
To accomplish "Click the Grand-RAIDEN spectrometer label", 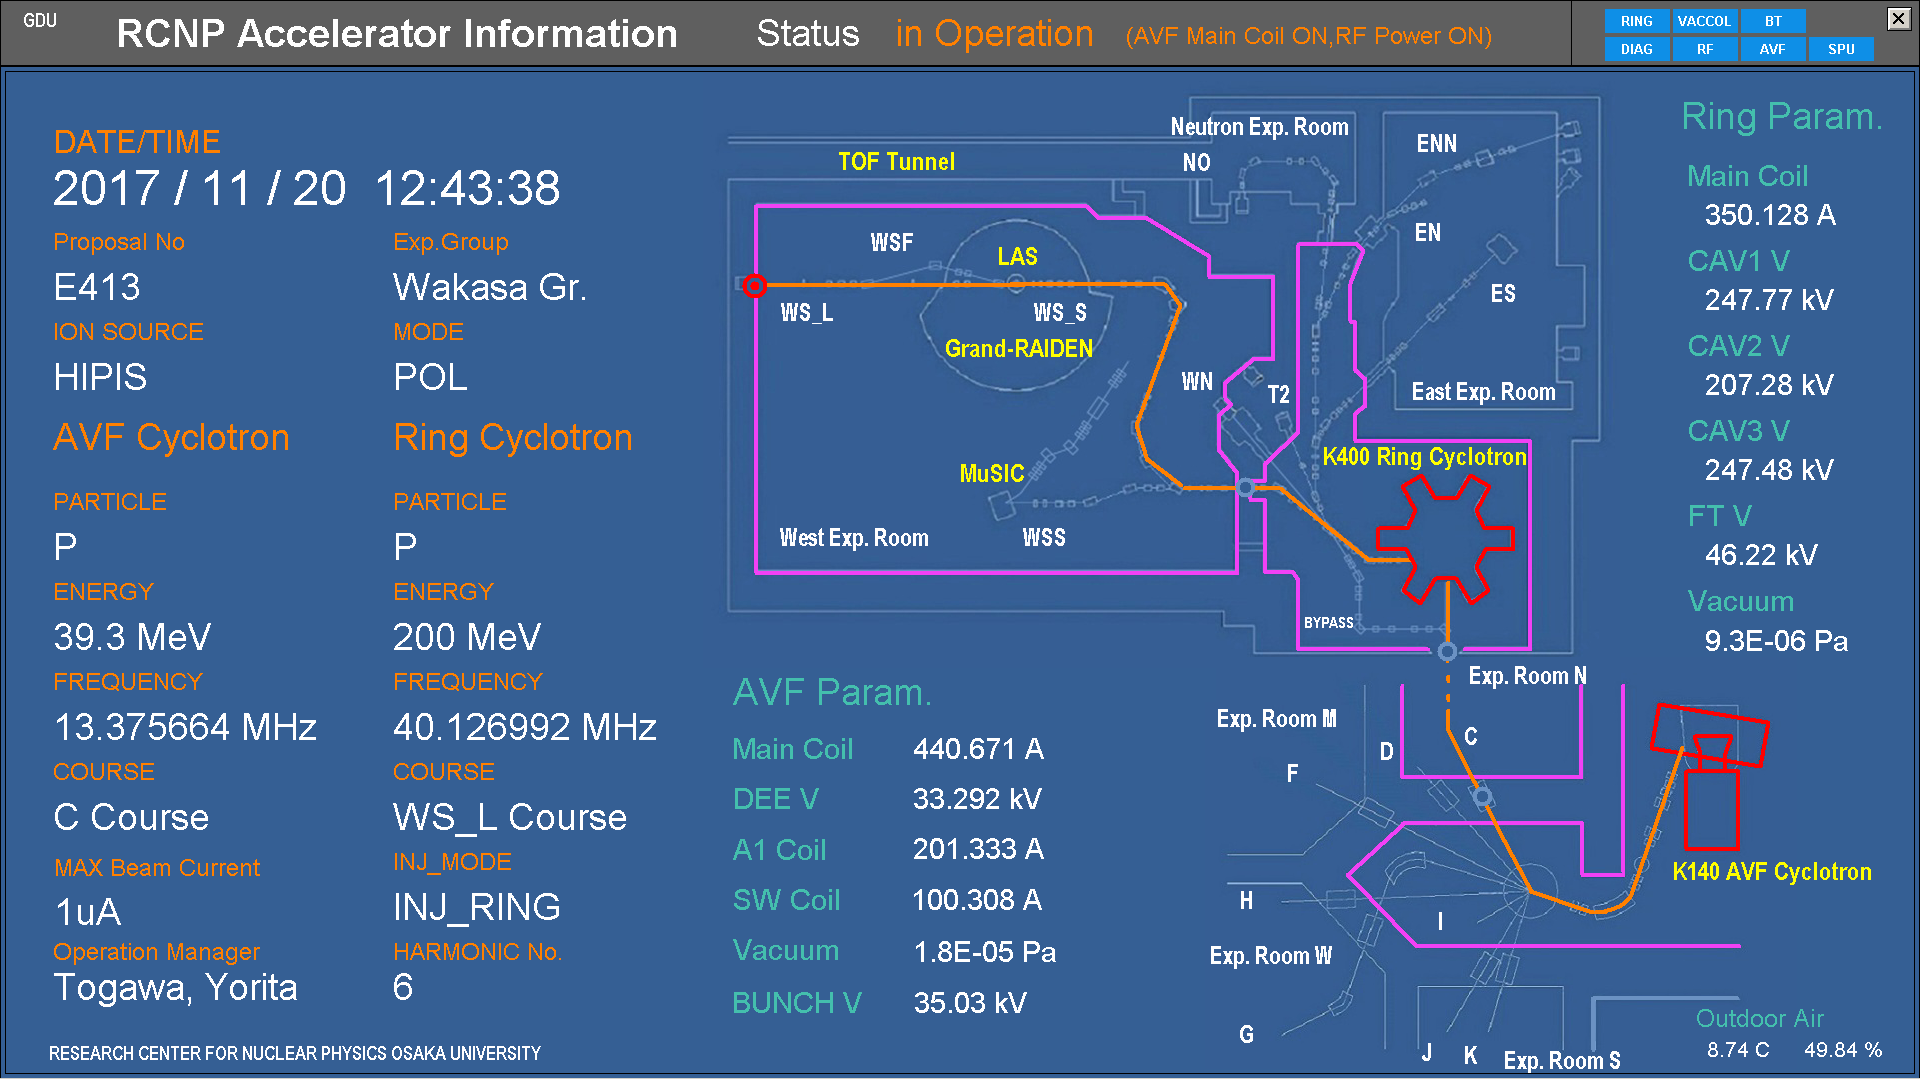I will click(x=1018, y=349).
